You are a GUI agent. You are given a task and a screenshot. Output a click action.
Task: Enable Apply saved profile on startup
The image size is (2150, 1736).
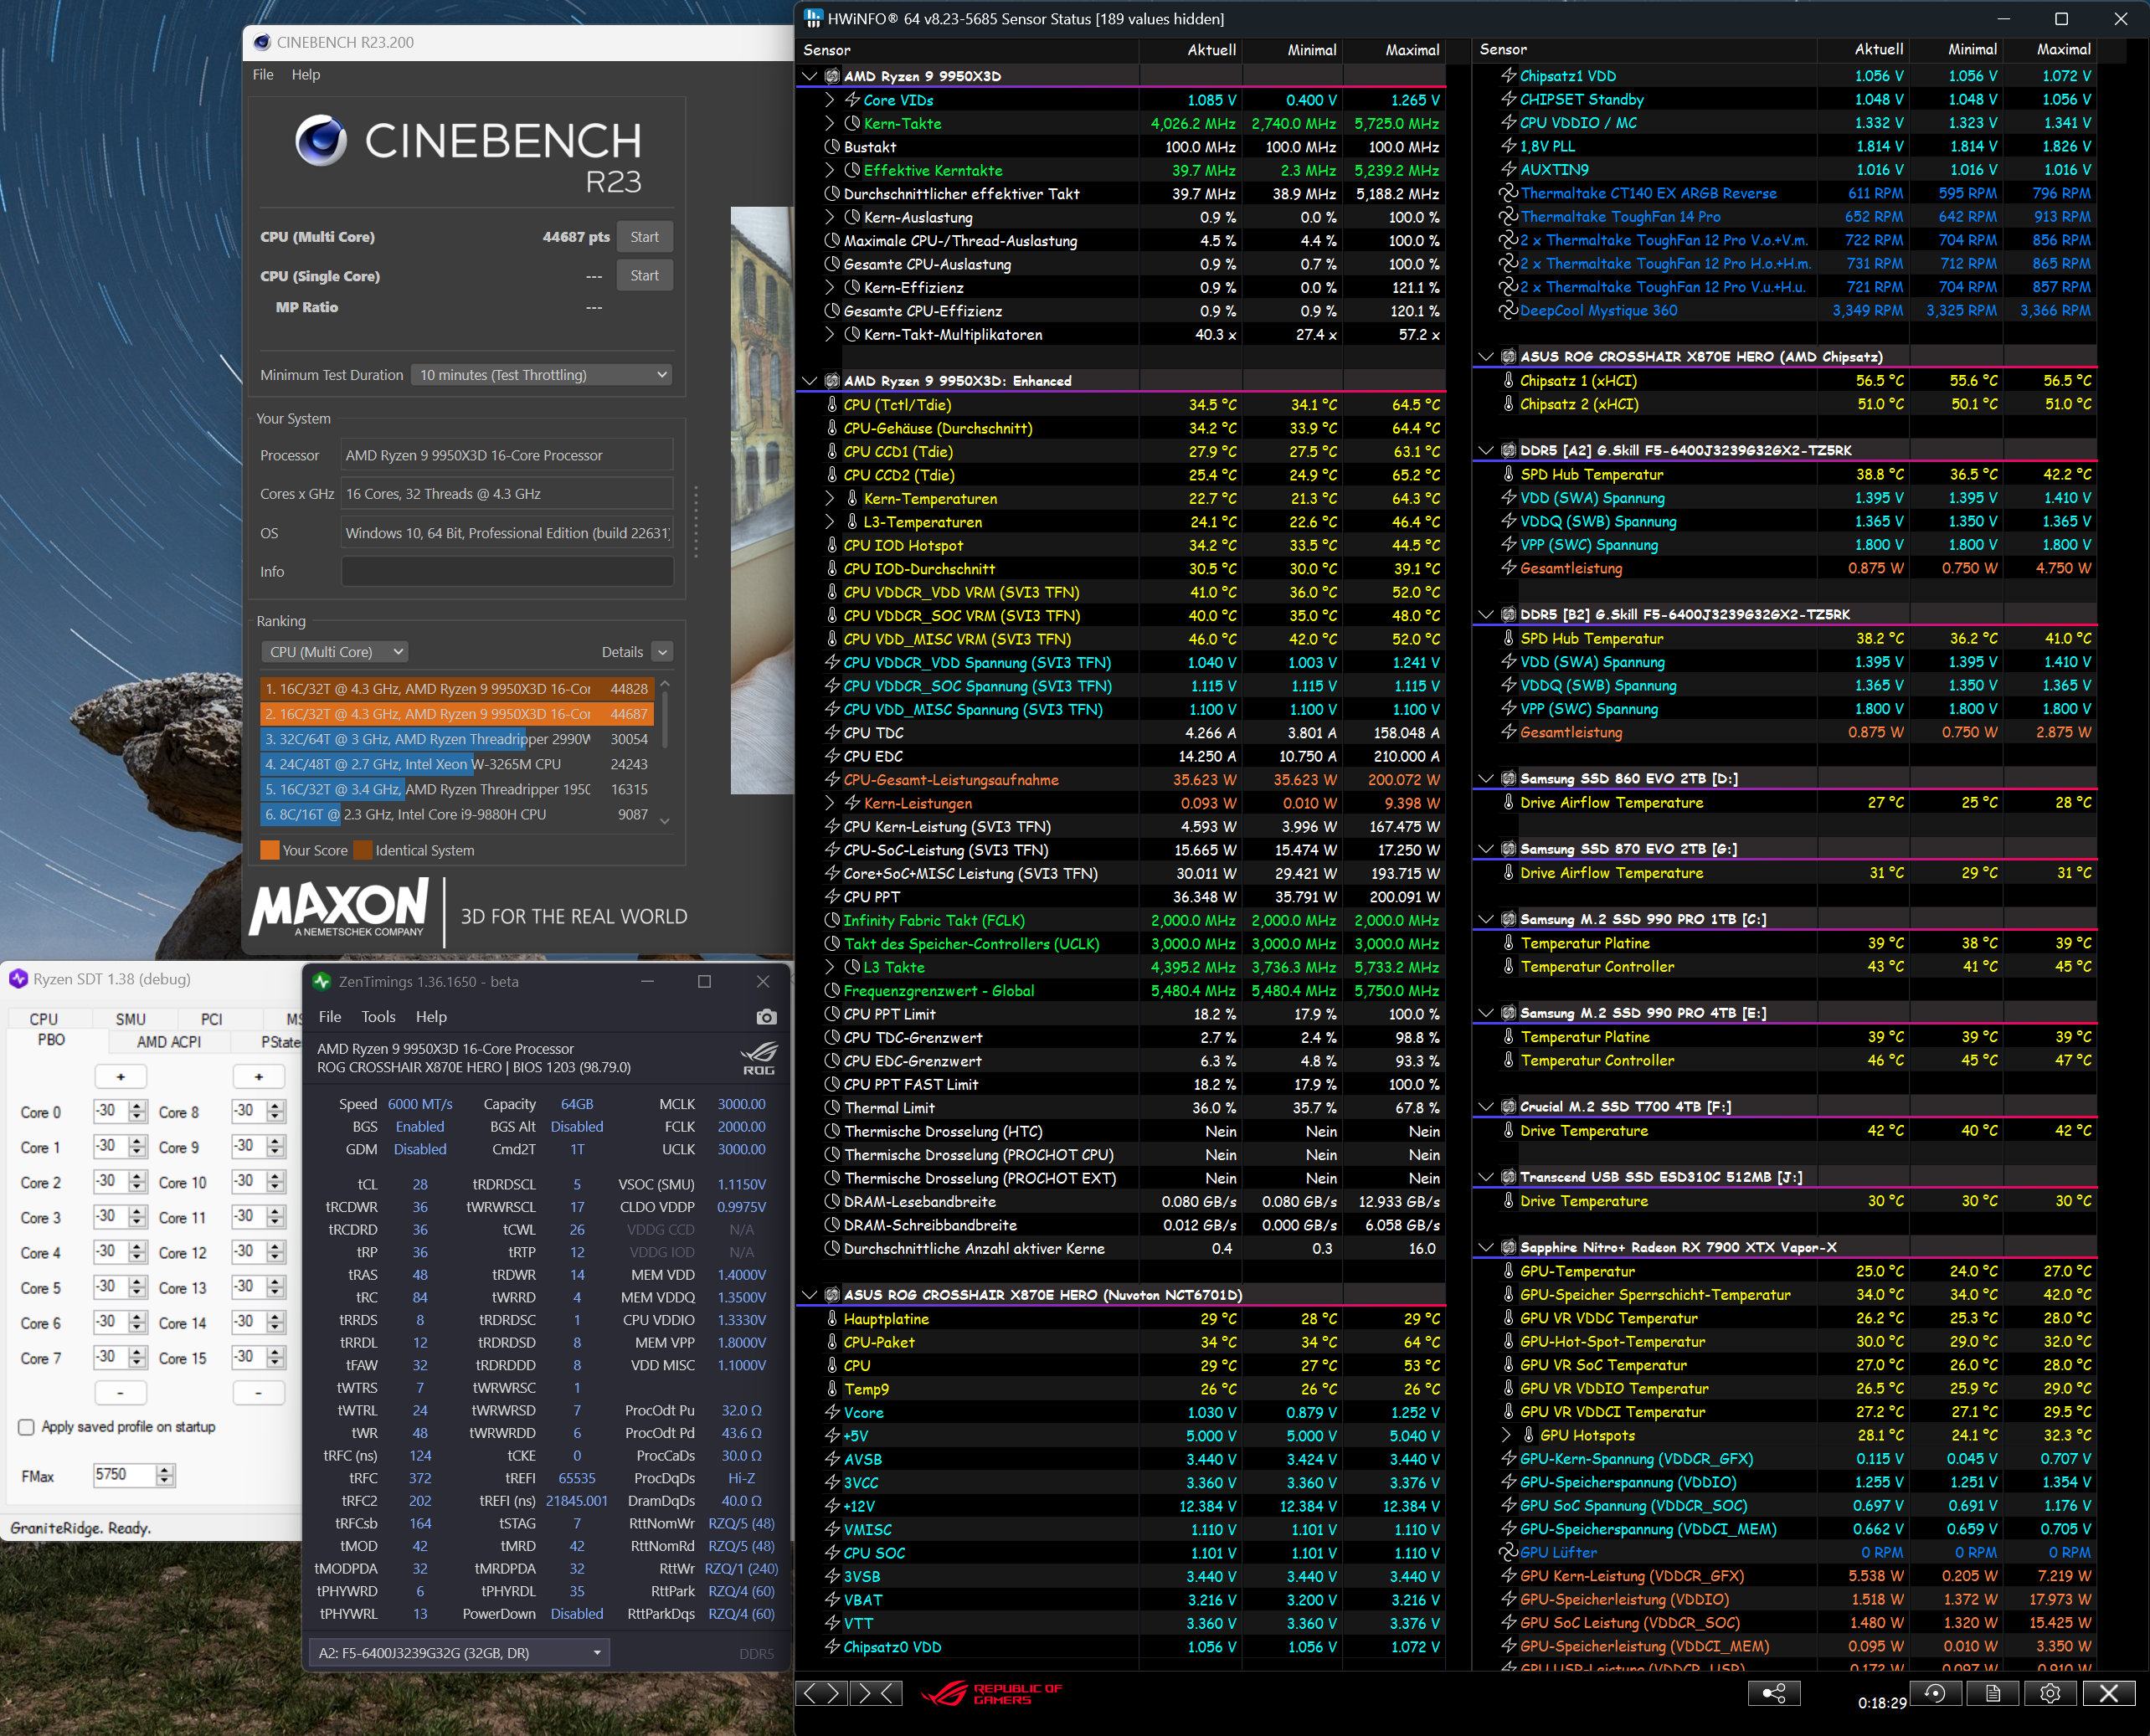[x=27, y=1427]
